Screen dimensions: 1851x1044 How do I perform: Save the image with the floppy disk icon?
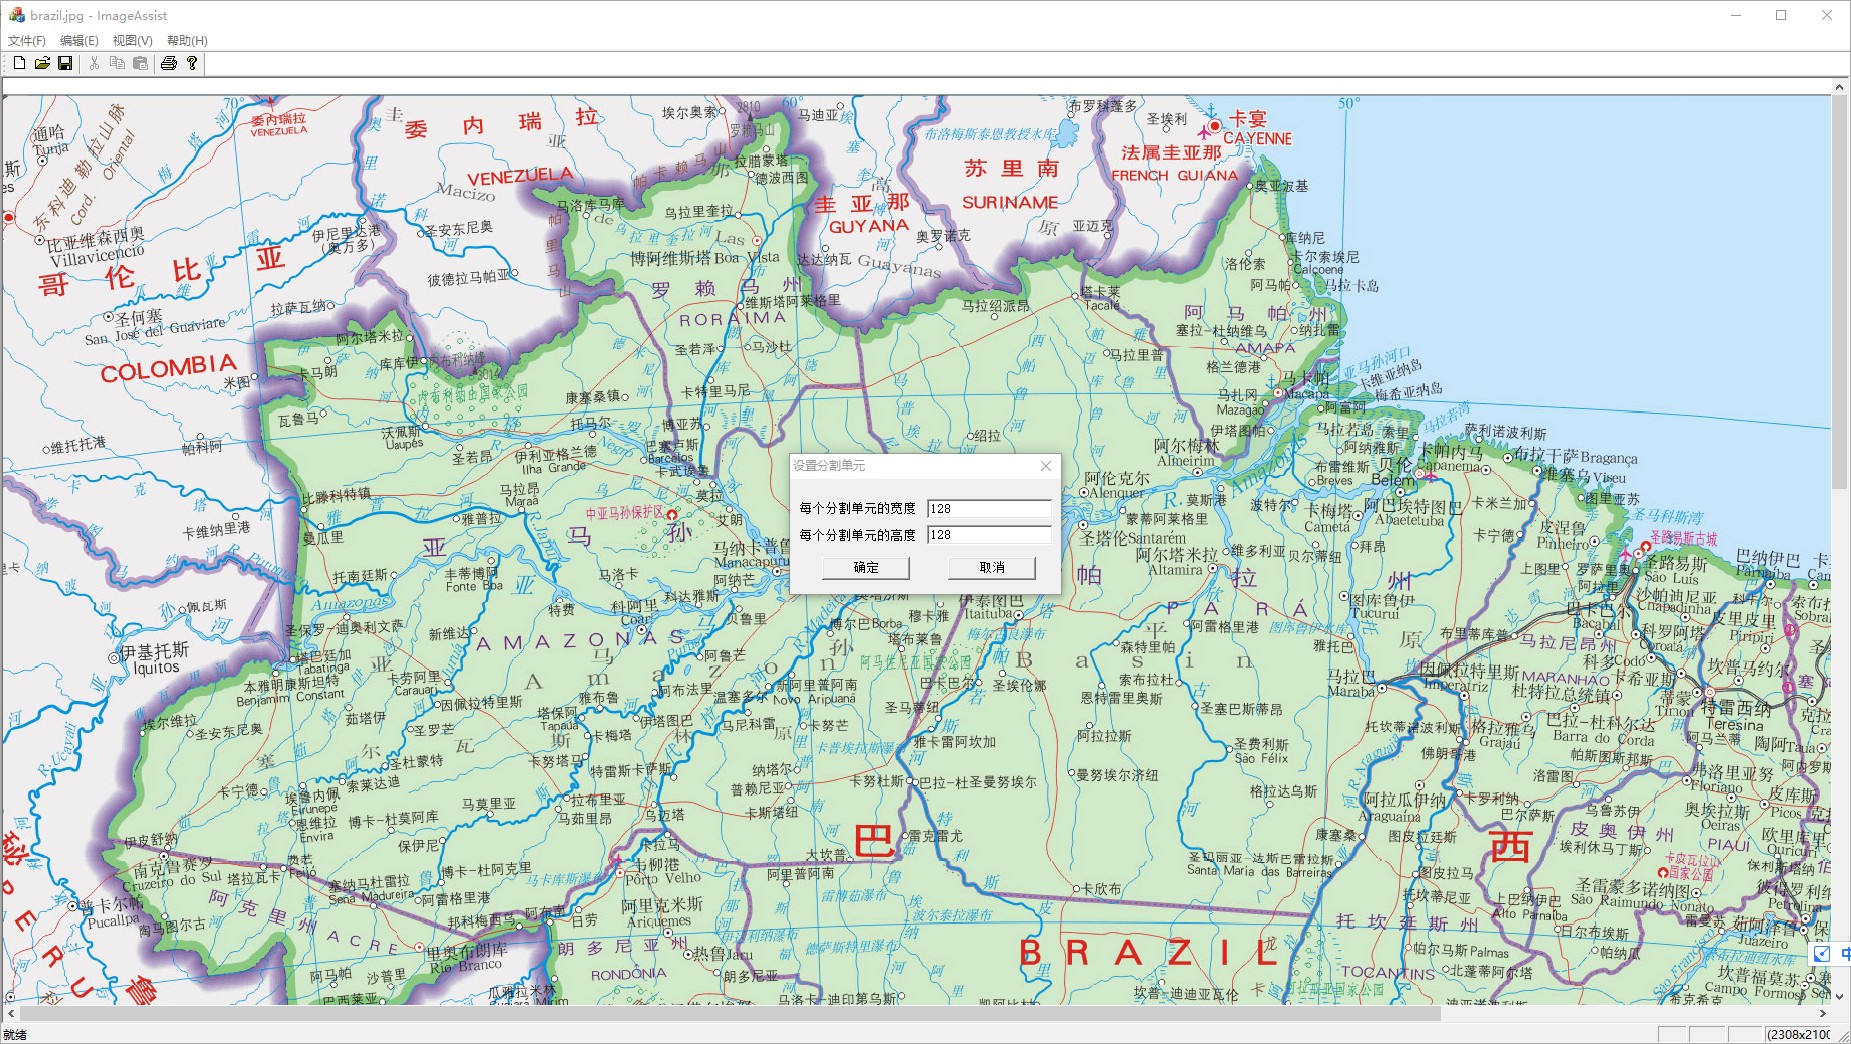point(65,63)
